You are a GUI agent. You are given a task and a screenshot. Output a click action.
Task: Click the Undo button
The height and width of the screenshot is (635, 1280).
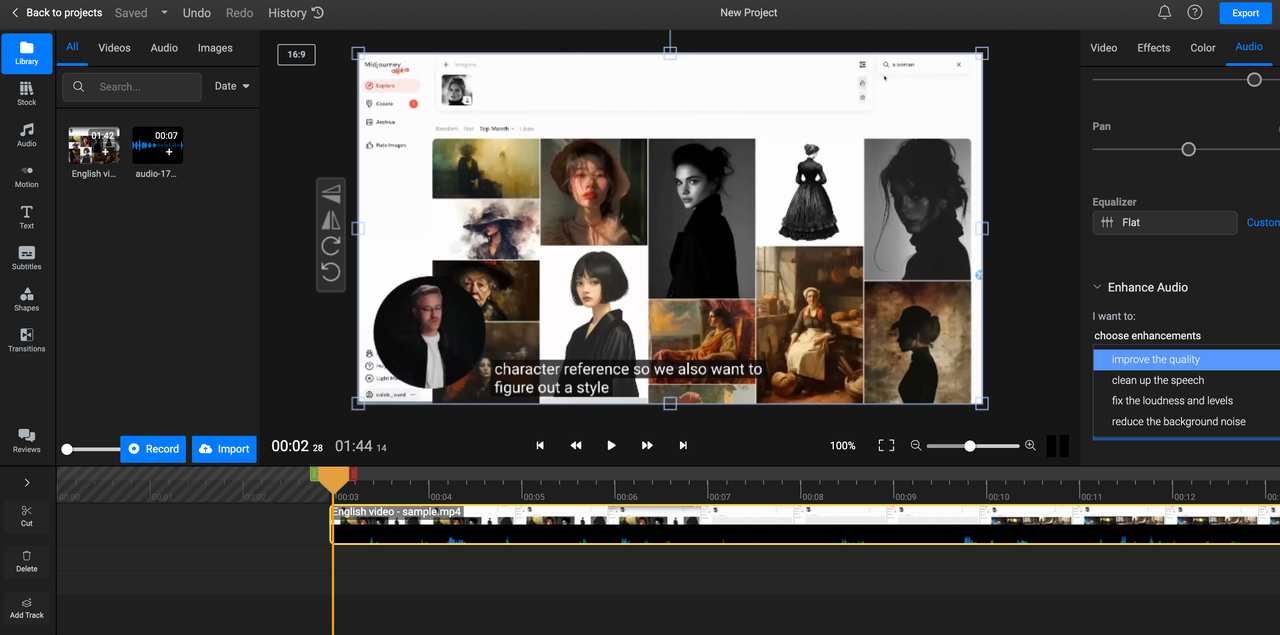197,13
